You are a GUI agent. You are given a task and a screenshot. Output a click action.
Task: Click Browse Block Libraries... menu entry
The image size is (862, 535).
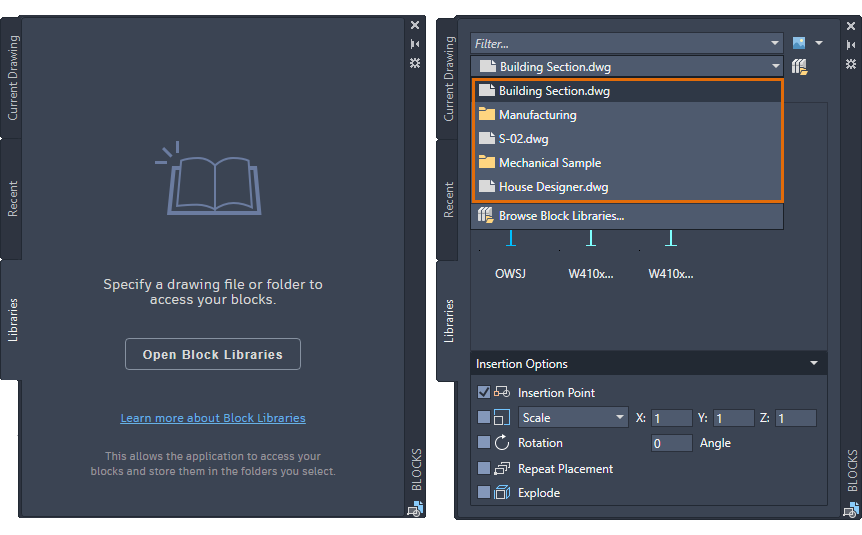[x=627, y=216]
